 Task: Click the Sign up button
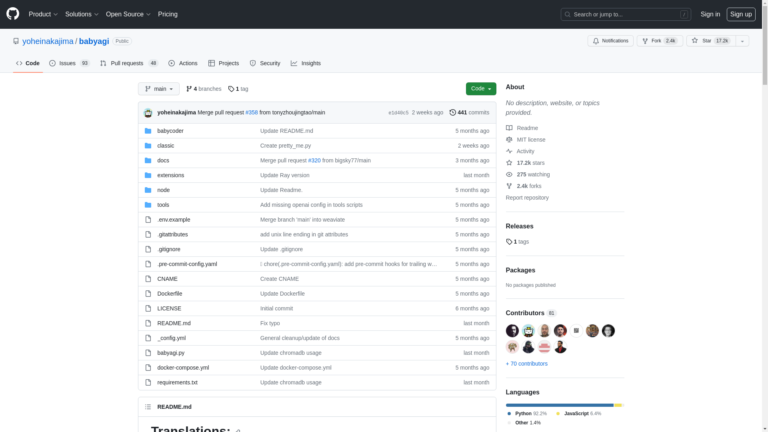[x=741, y=14]
